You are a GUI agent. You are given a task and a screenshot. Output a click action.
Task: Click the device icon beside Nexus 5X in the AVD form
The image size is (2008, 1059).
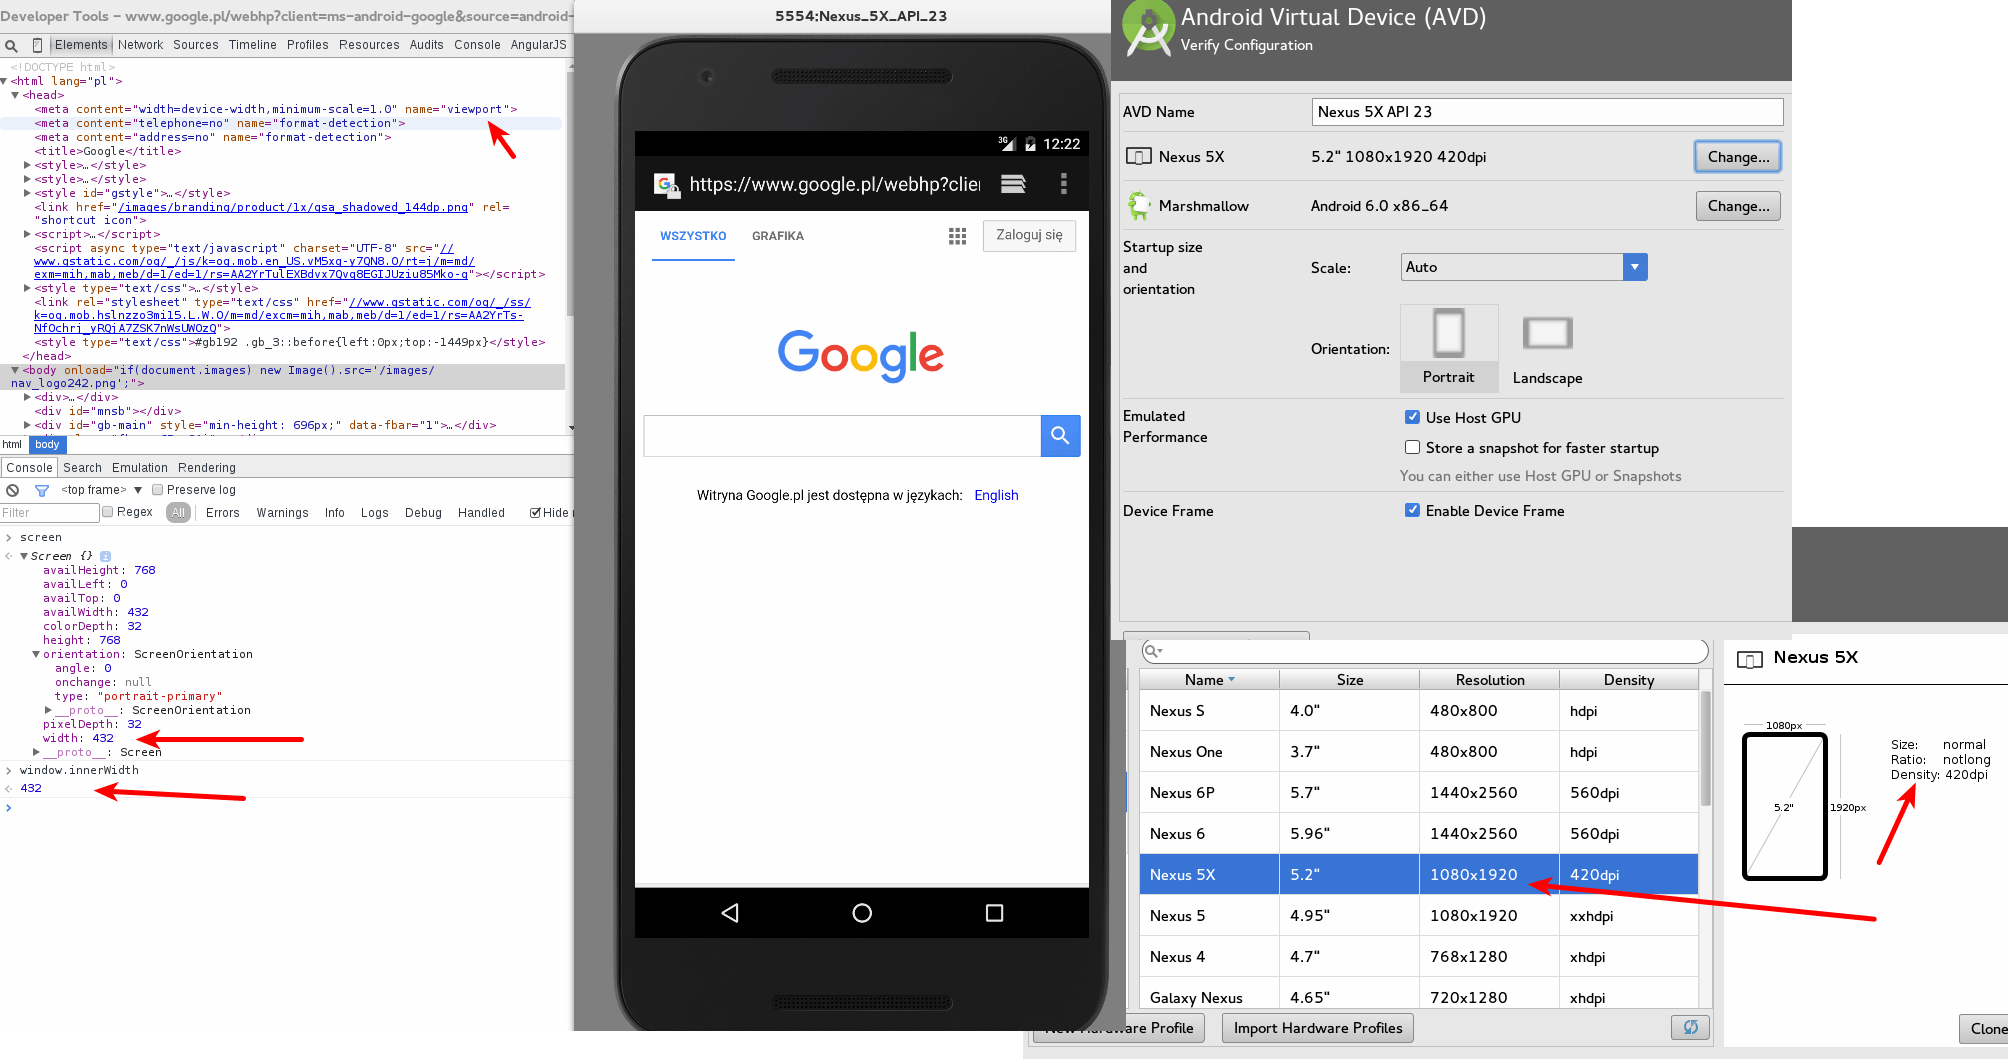1139,157
